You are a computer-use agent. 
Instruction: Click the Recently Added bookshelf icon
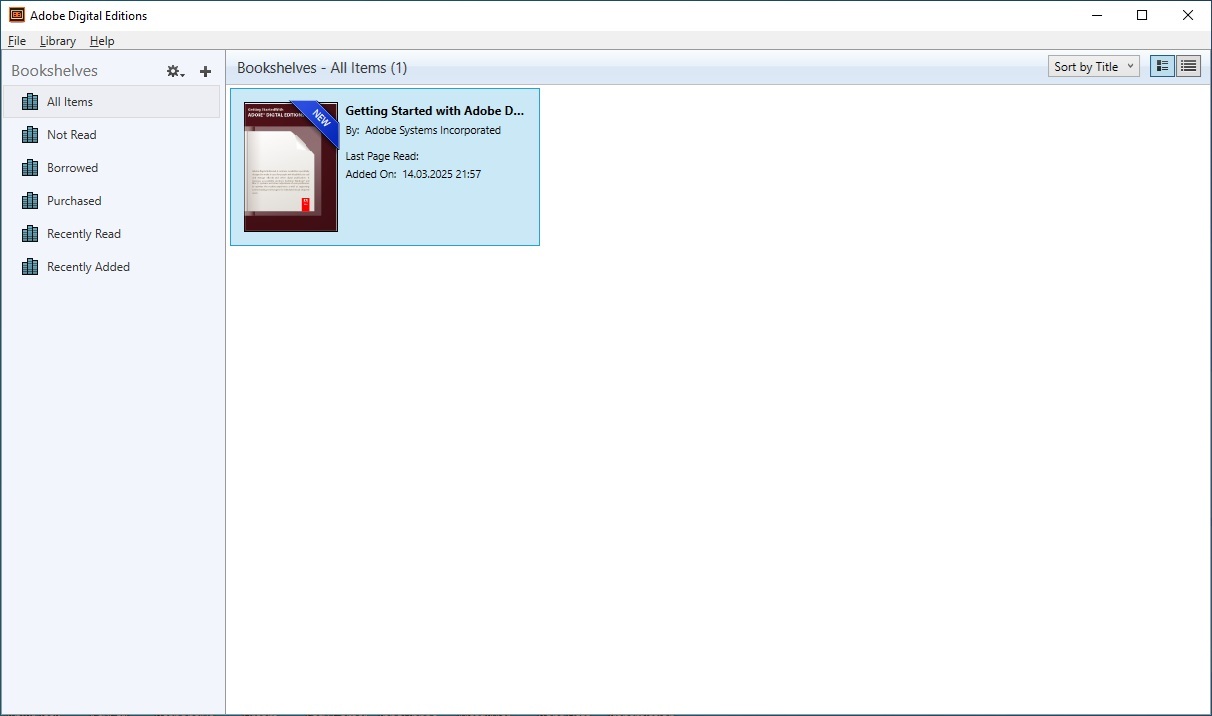point(30,267)
